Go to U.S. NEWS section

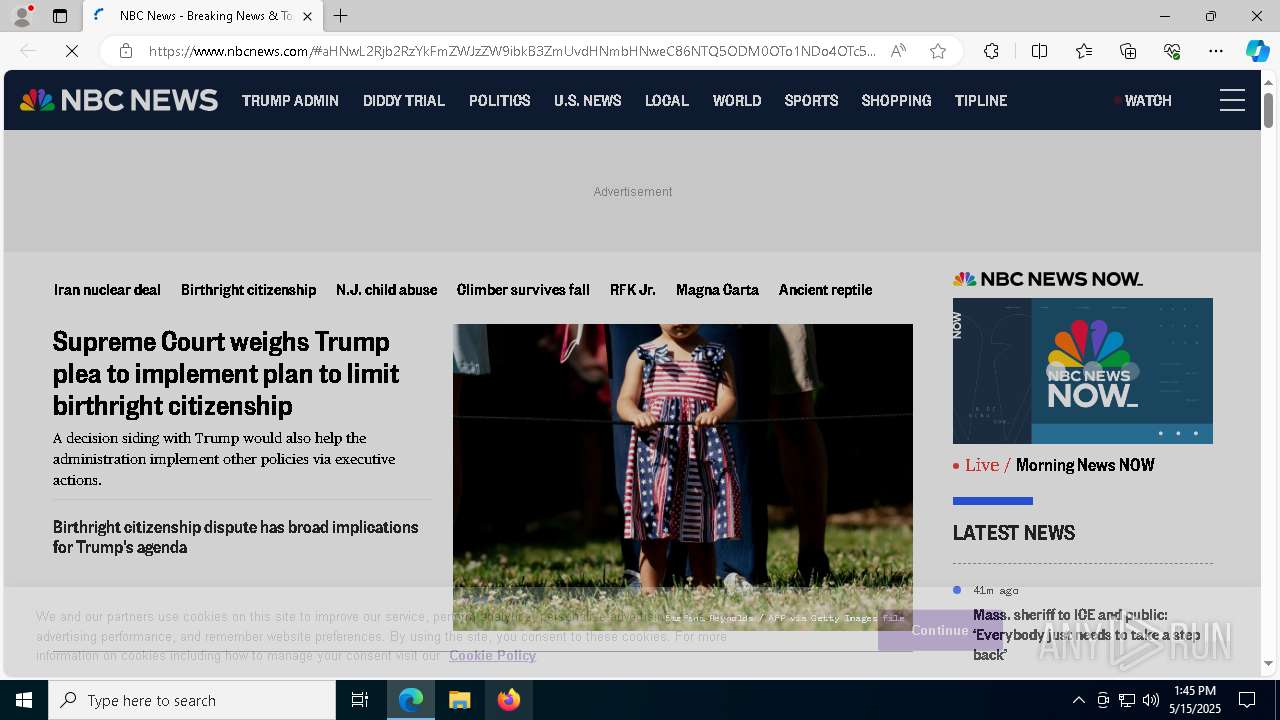[588, 100]
